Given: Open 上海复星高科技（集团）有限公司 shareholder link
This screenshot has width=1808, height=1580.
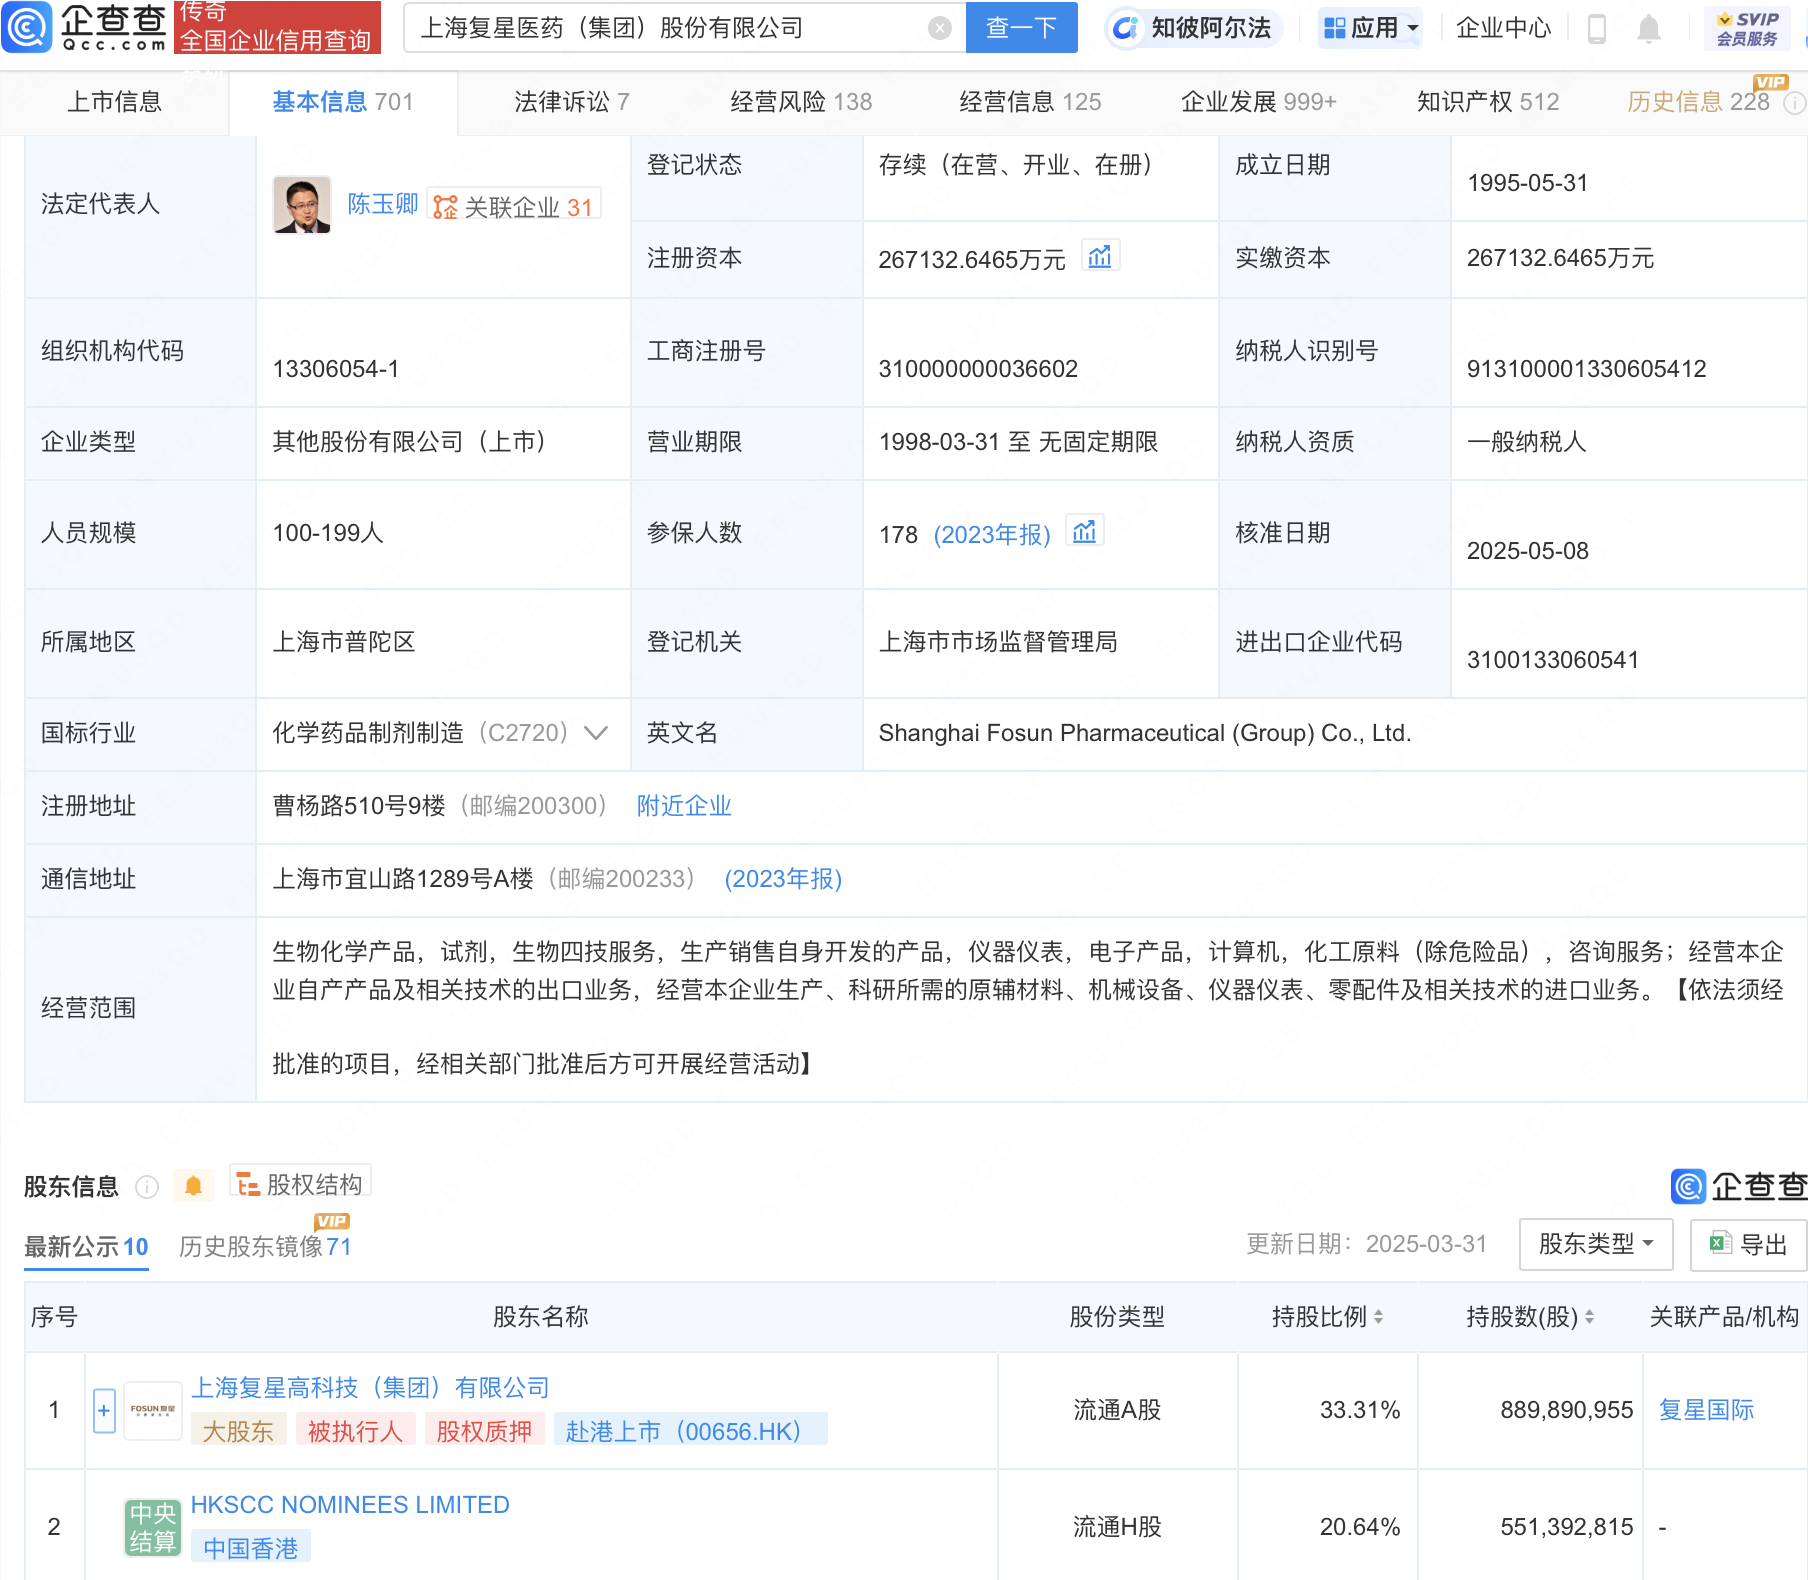Looking at the screenshot, I should coord(370,1388).
